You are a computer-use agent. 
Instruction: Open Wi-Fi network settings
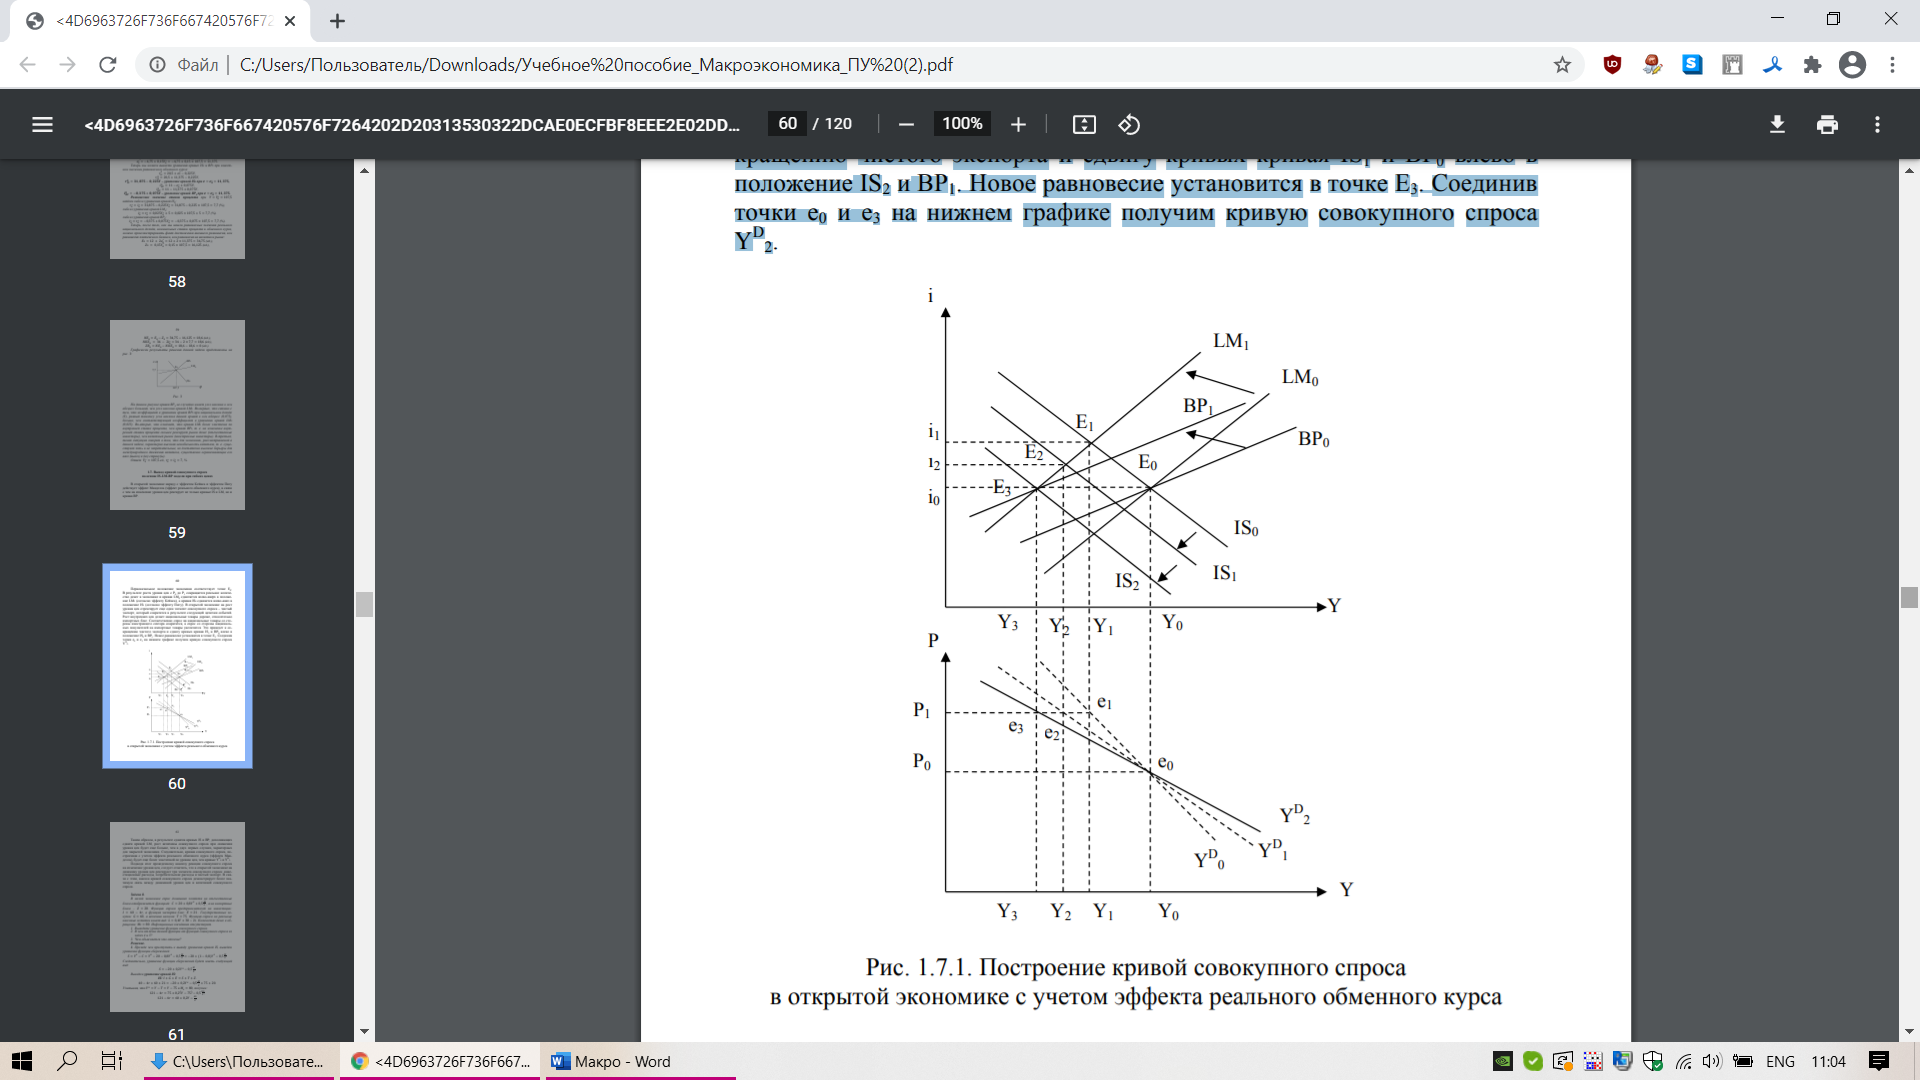1684,1061
